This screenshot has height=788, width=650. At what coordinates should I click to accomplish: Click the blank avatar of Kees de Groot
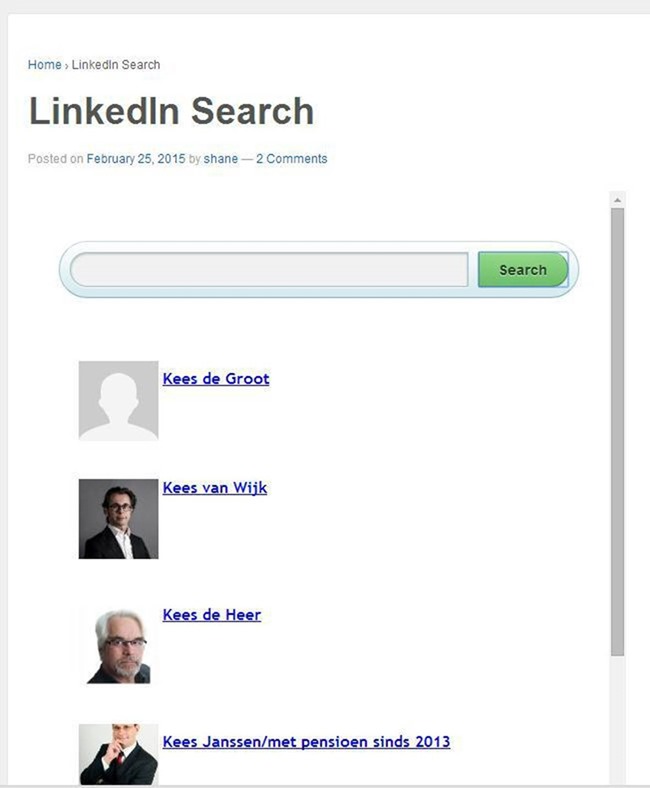(119, 401)
